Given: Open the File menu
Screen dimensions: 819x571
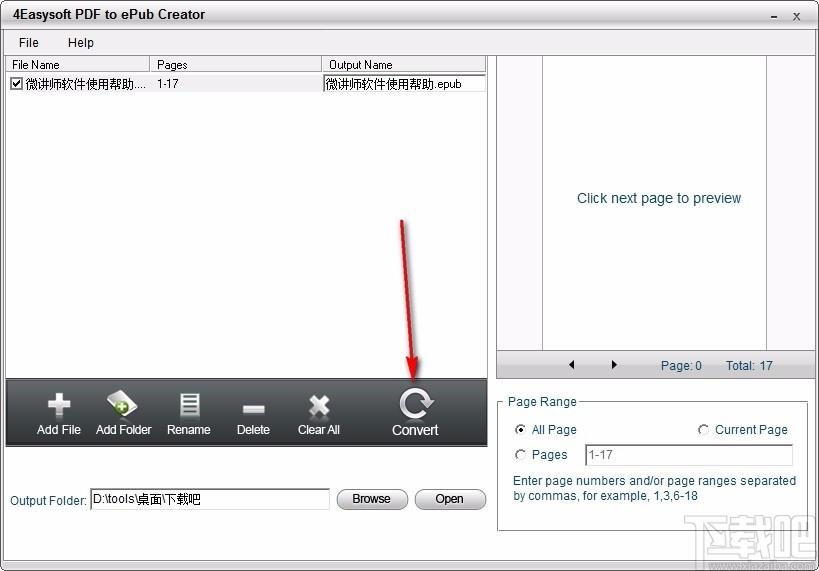Looking at the screenshot, I should (29, 43).
